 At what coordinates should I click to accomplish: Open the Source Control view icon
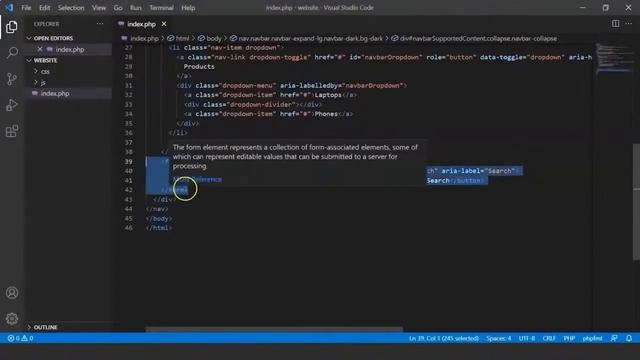pyautogui.click(x=12, y=79)
